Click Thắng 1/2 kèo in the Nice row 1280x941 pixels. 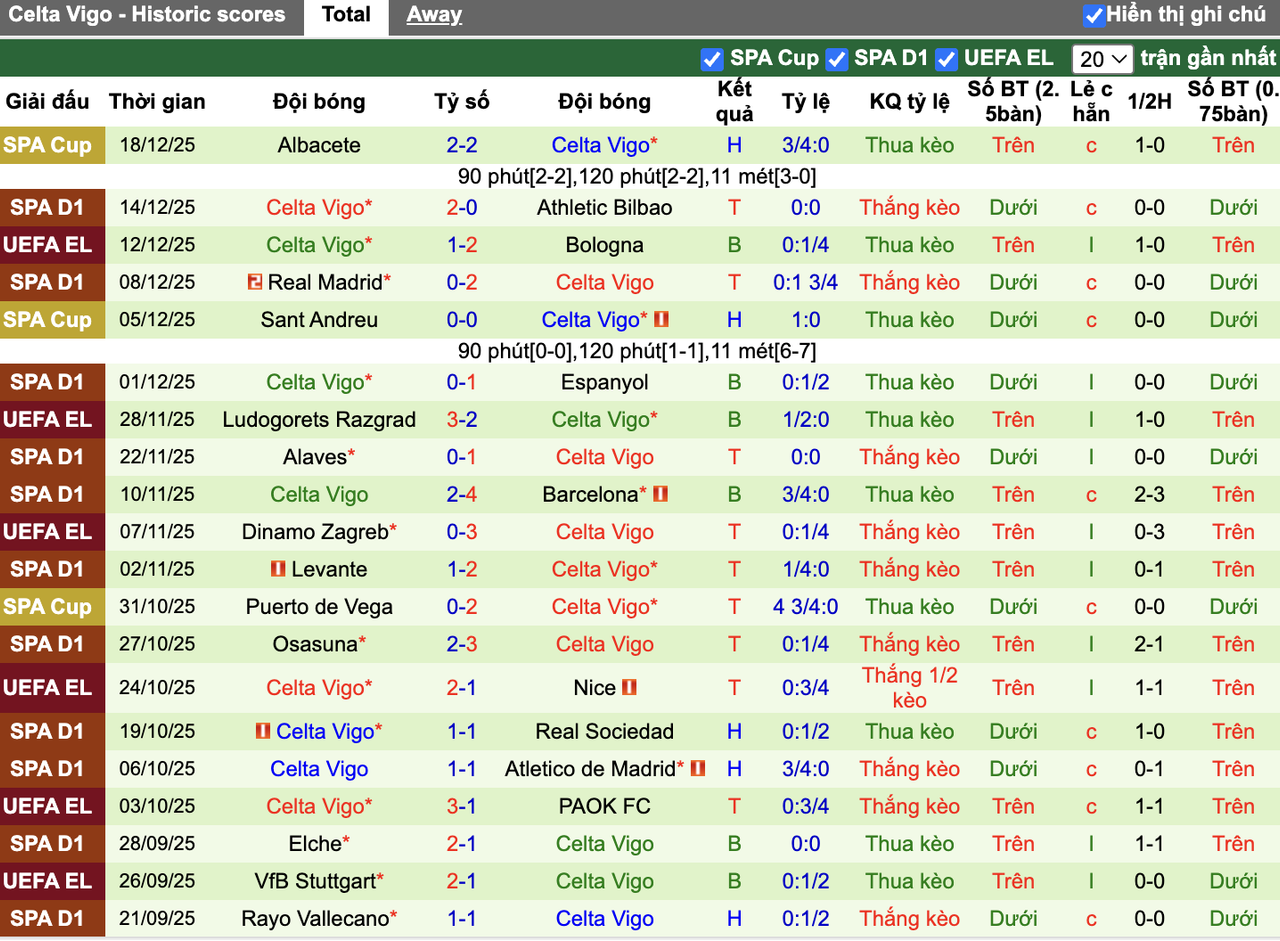click(909, 688)
